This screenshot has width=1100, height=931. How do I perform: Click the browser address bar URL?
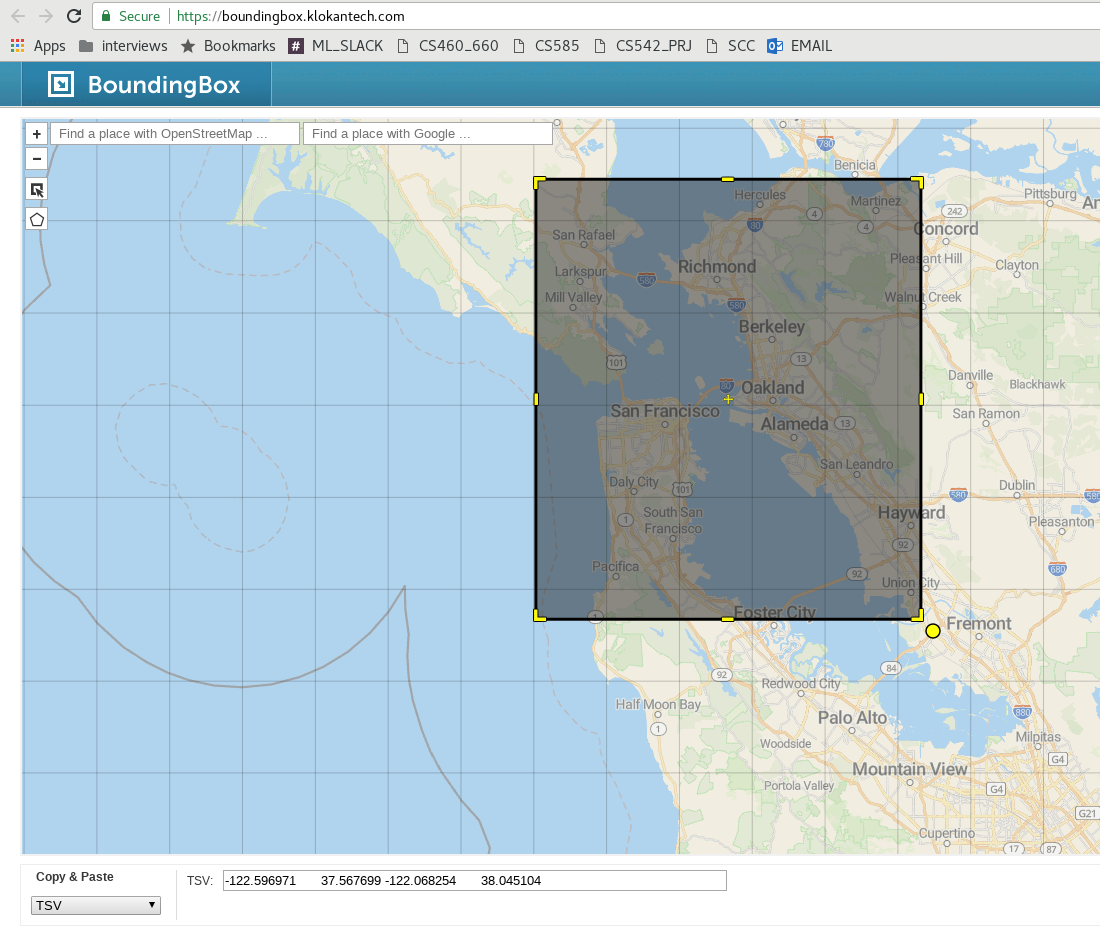point(290,15)
